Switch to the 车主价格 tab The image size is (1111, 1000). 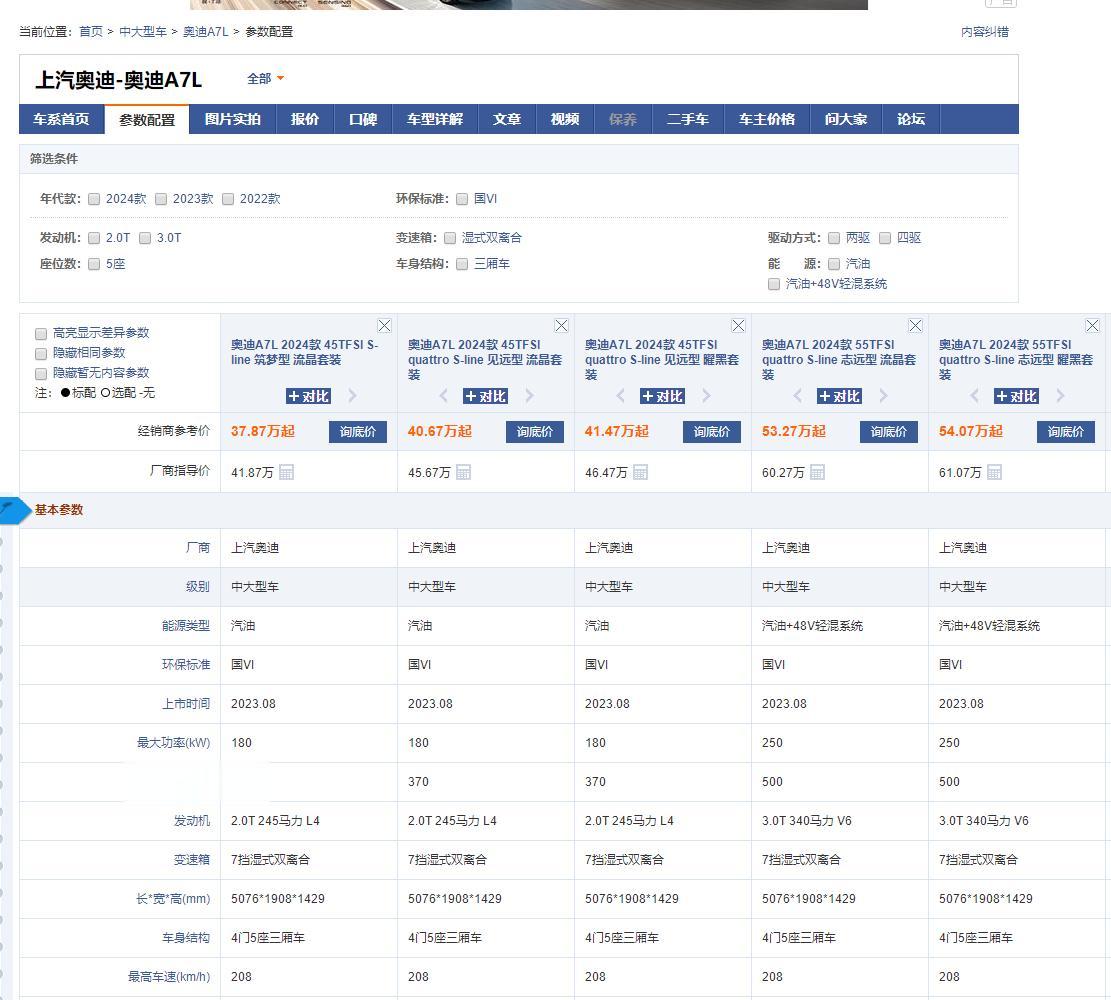[767, 119]
